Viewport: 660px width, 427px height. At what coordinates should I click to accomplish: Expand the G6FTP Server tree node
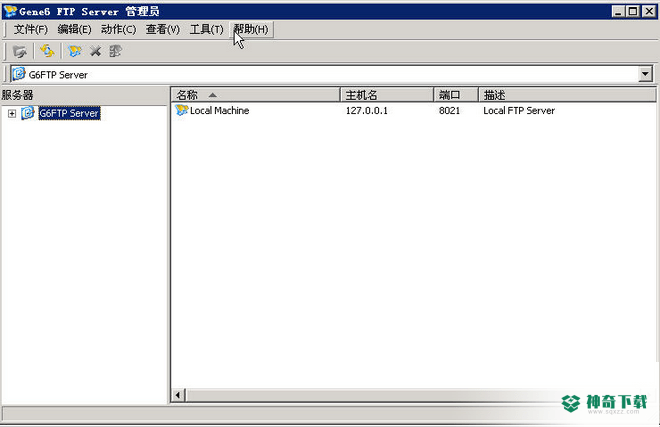pyautogui.click(x=12, y=113)
